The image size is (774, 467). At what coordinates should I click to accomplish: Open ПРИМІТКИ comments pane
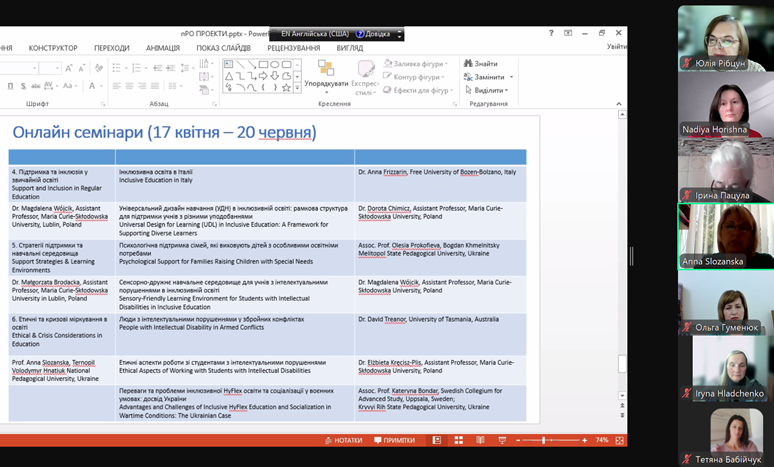(x=394, y=440)
